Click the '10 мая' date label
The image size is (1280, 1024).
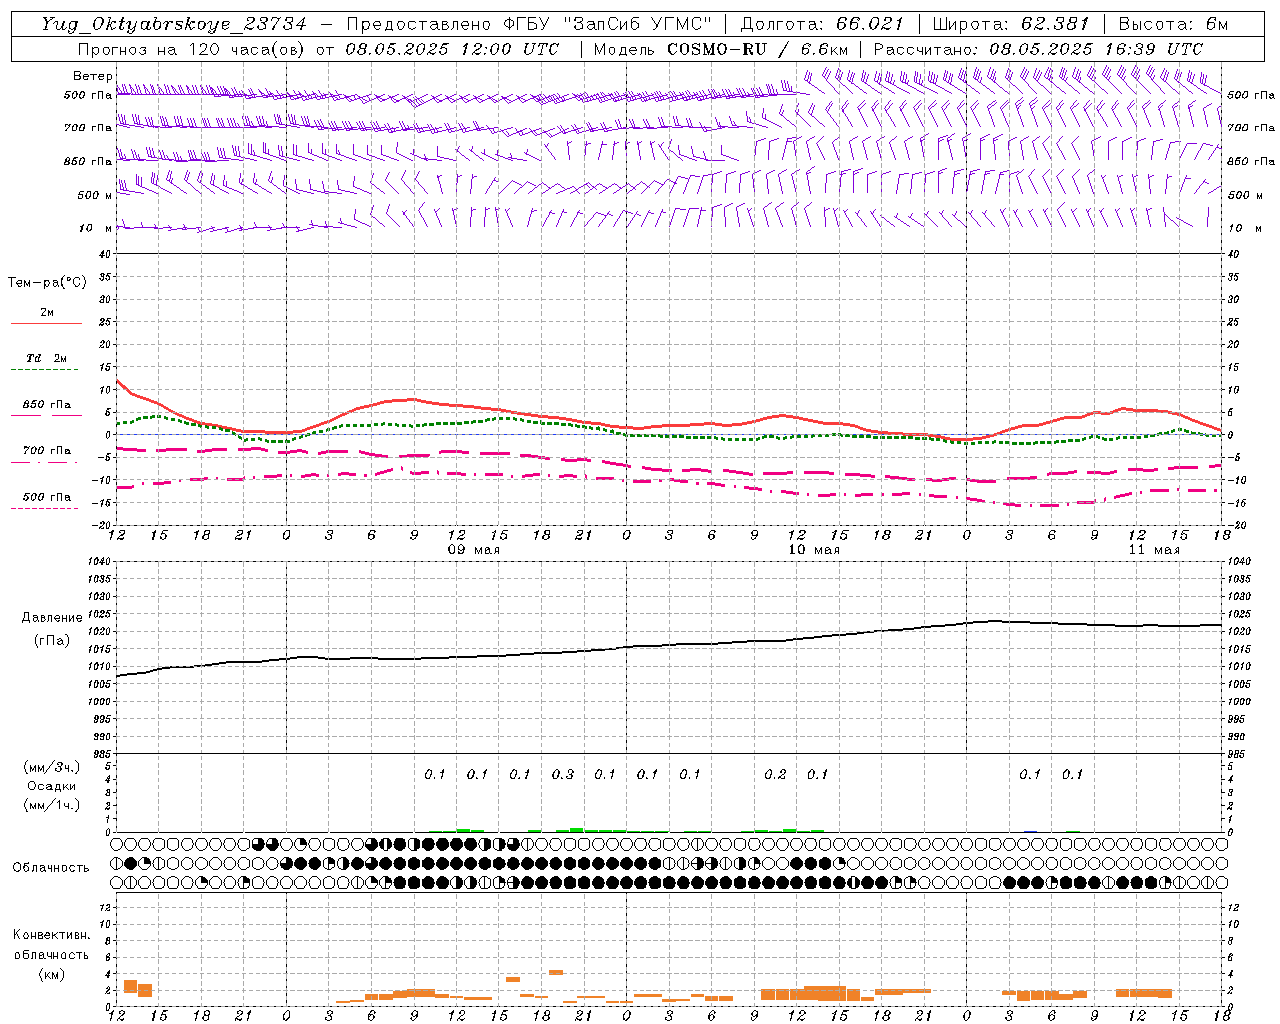tap(814, 550)
